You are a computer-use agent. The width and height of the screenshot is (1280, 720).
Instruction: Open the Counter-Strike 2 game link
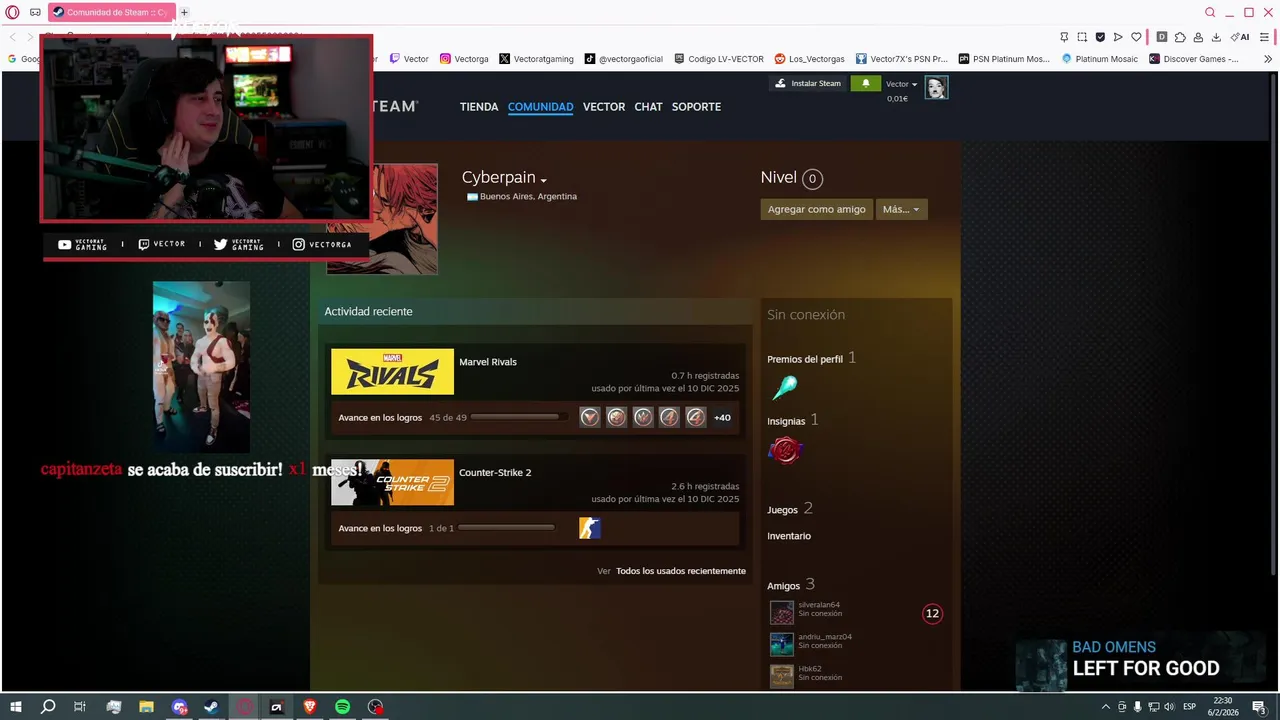pos(495,473)
